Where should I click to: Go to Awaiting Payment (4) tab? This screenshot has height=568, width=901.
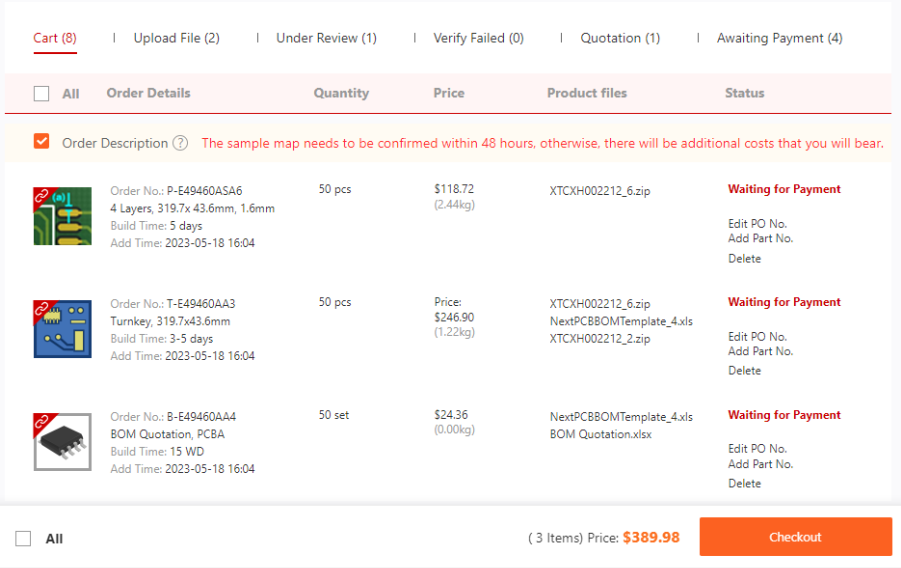pos(779,38)
